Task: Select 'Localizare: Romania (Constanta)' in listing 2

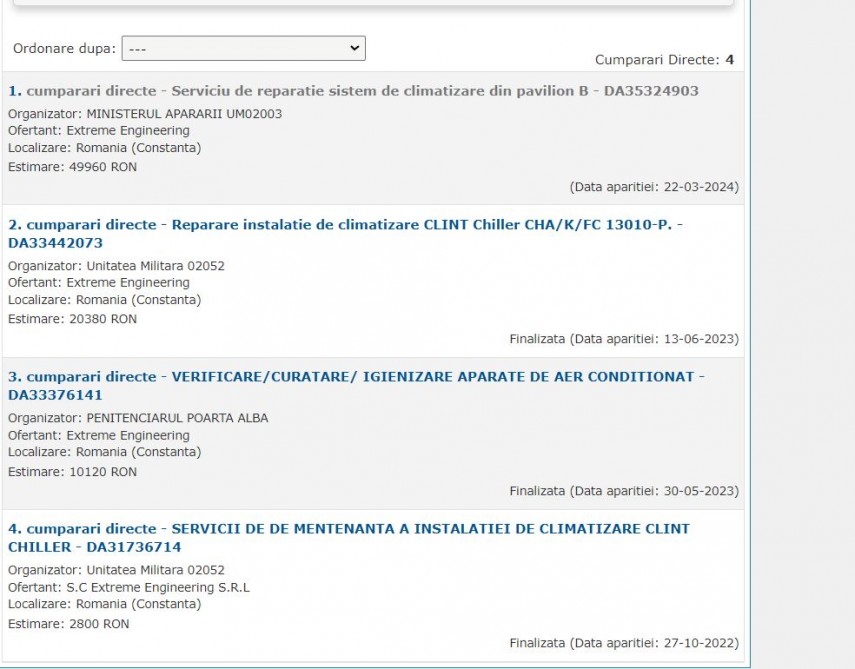Action: coord(105,300)
